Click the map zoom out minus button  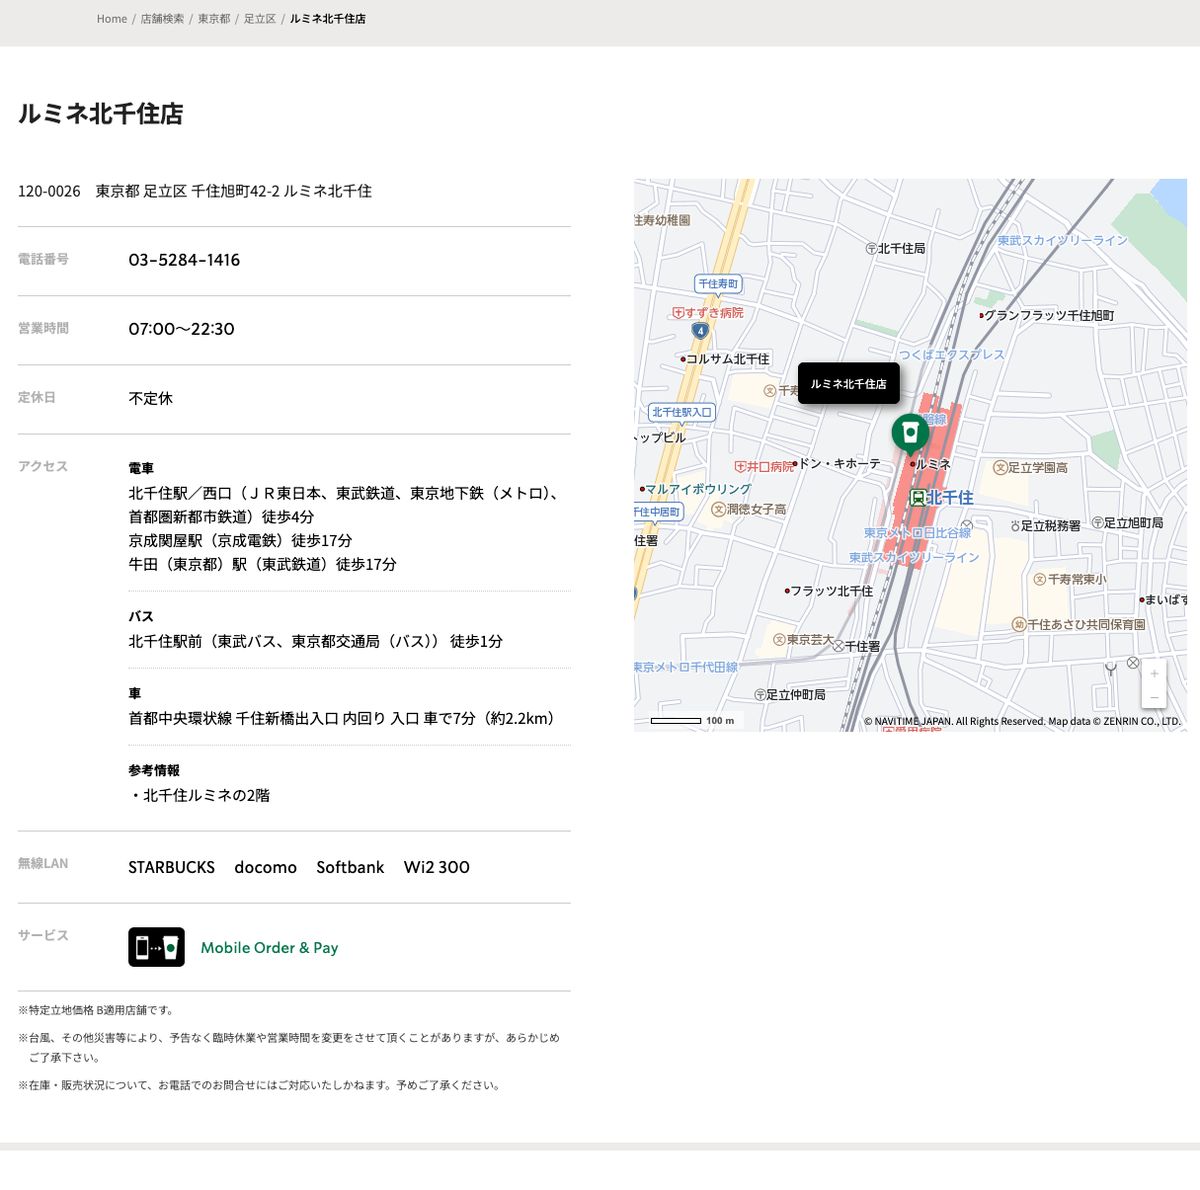(1154, 696)
